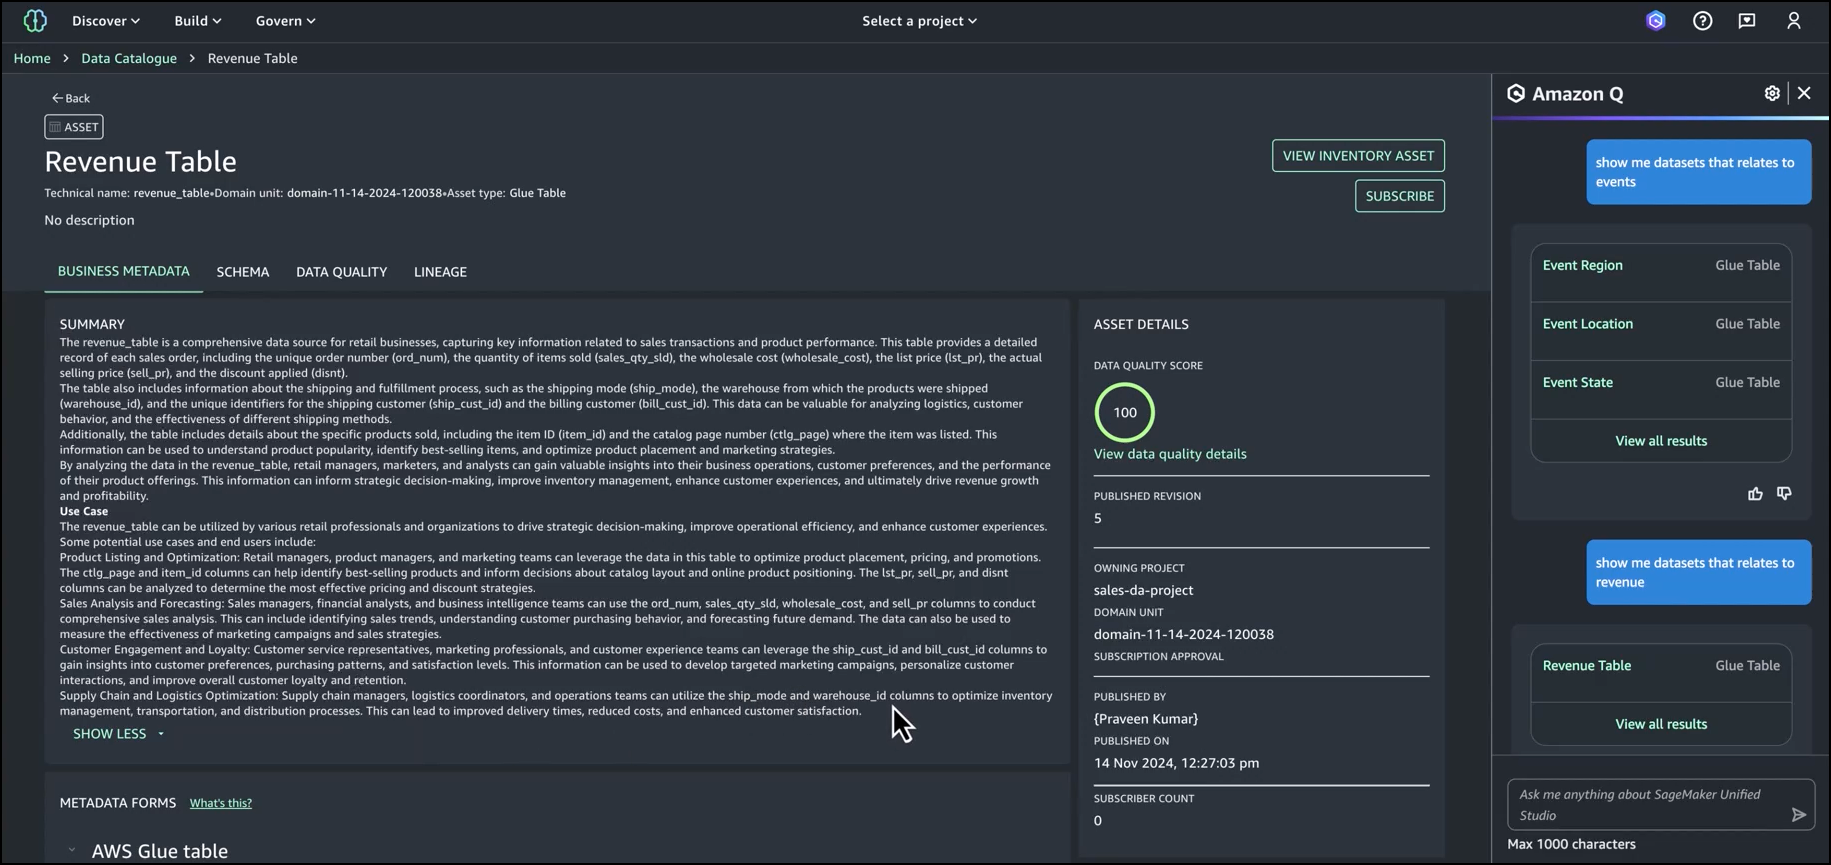This screenshot has width=1831, height=865.
Task: Click the Back link
Action: (x=71, y=98)
